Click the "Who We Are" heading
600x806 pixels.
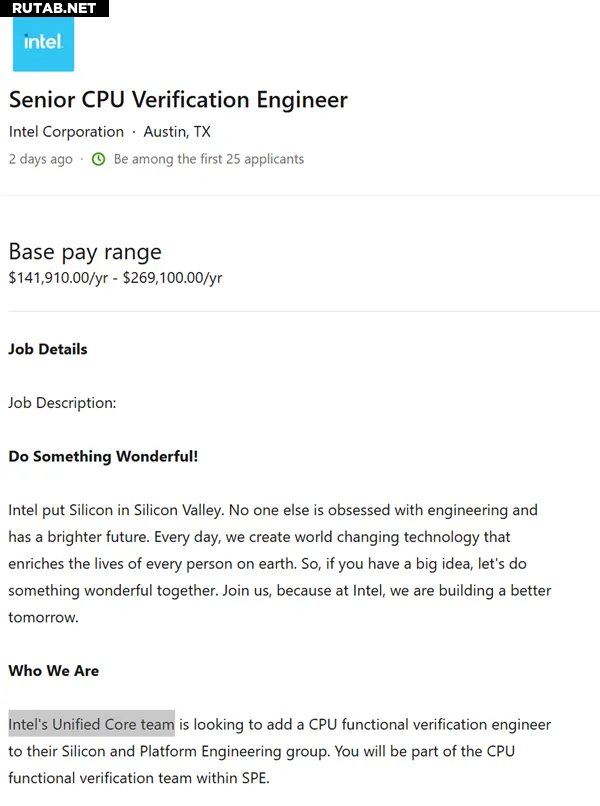click(x=54, y=671)
